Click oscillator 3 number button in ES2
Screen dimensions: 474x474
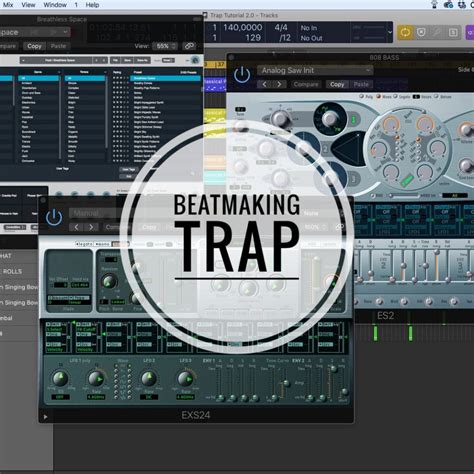(354, 179)
